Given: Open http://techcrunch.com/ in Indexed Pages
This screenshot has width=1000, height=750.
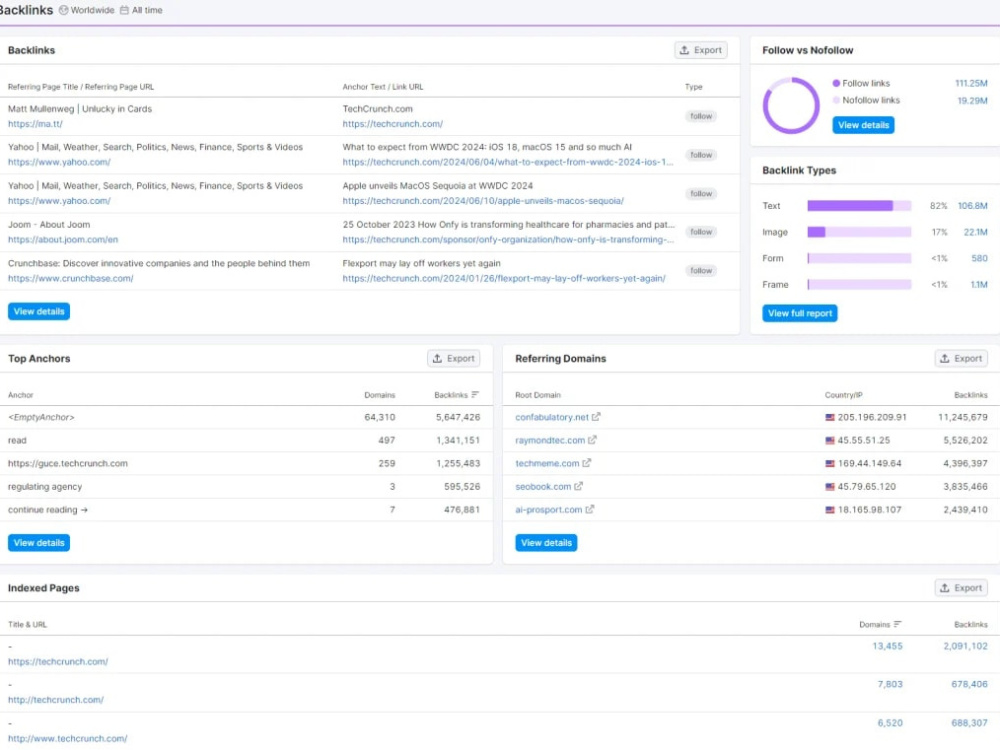Looking at the screenshot, I should click(x=55, y=700).
